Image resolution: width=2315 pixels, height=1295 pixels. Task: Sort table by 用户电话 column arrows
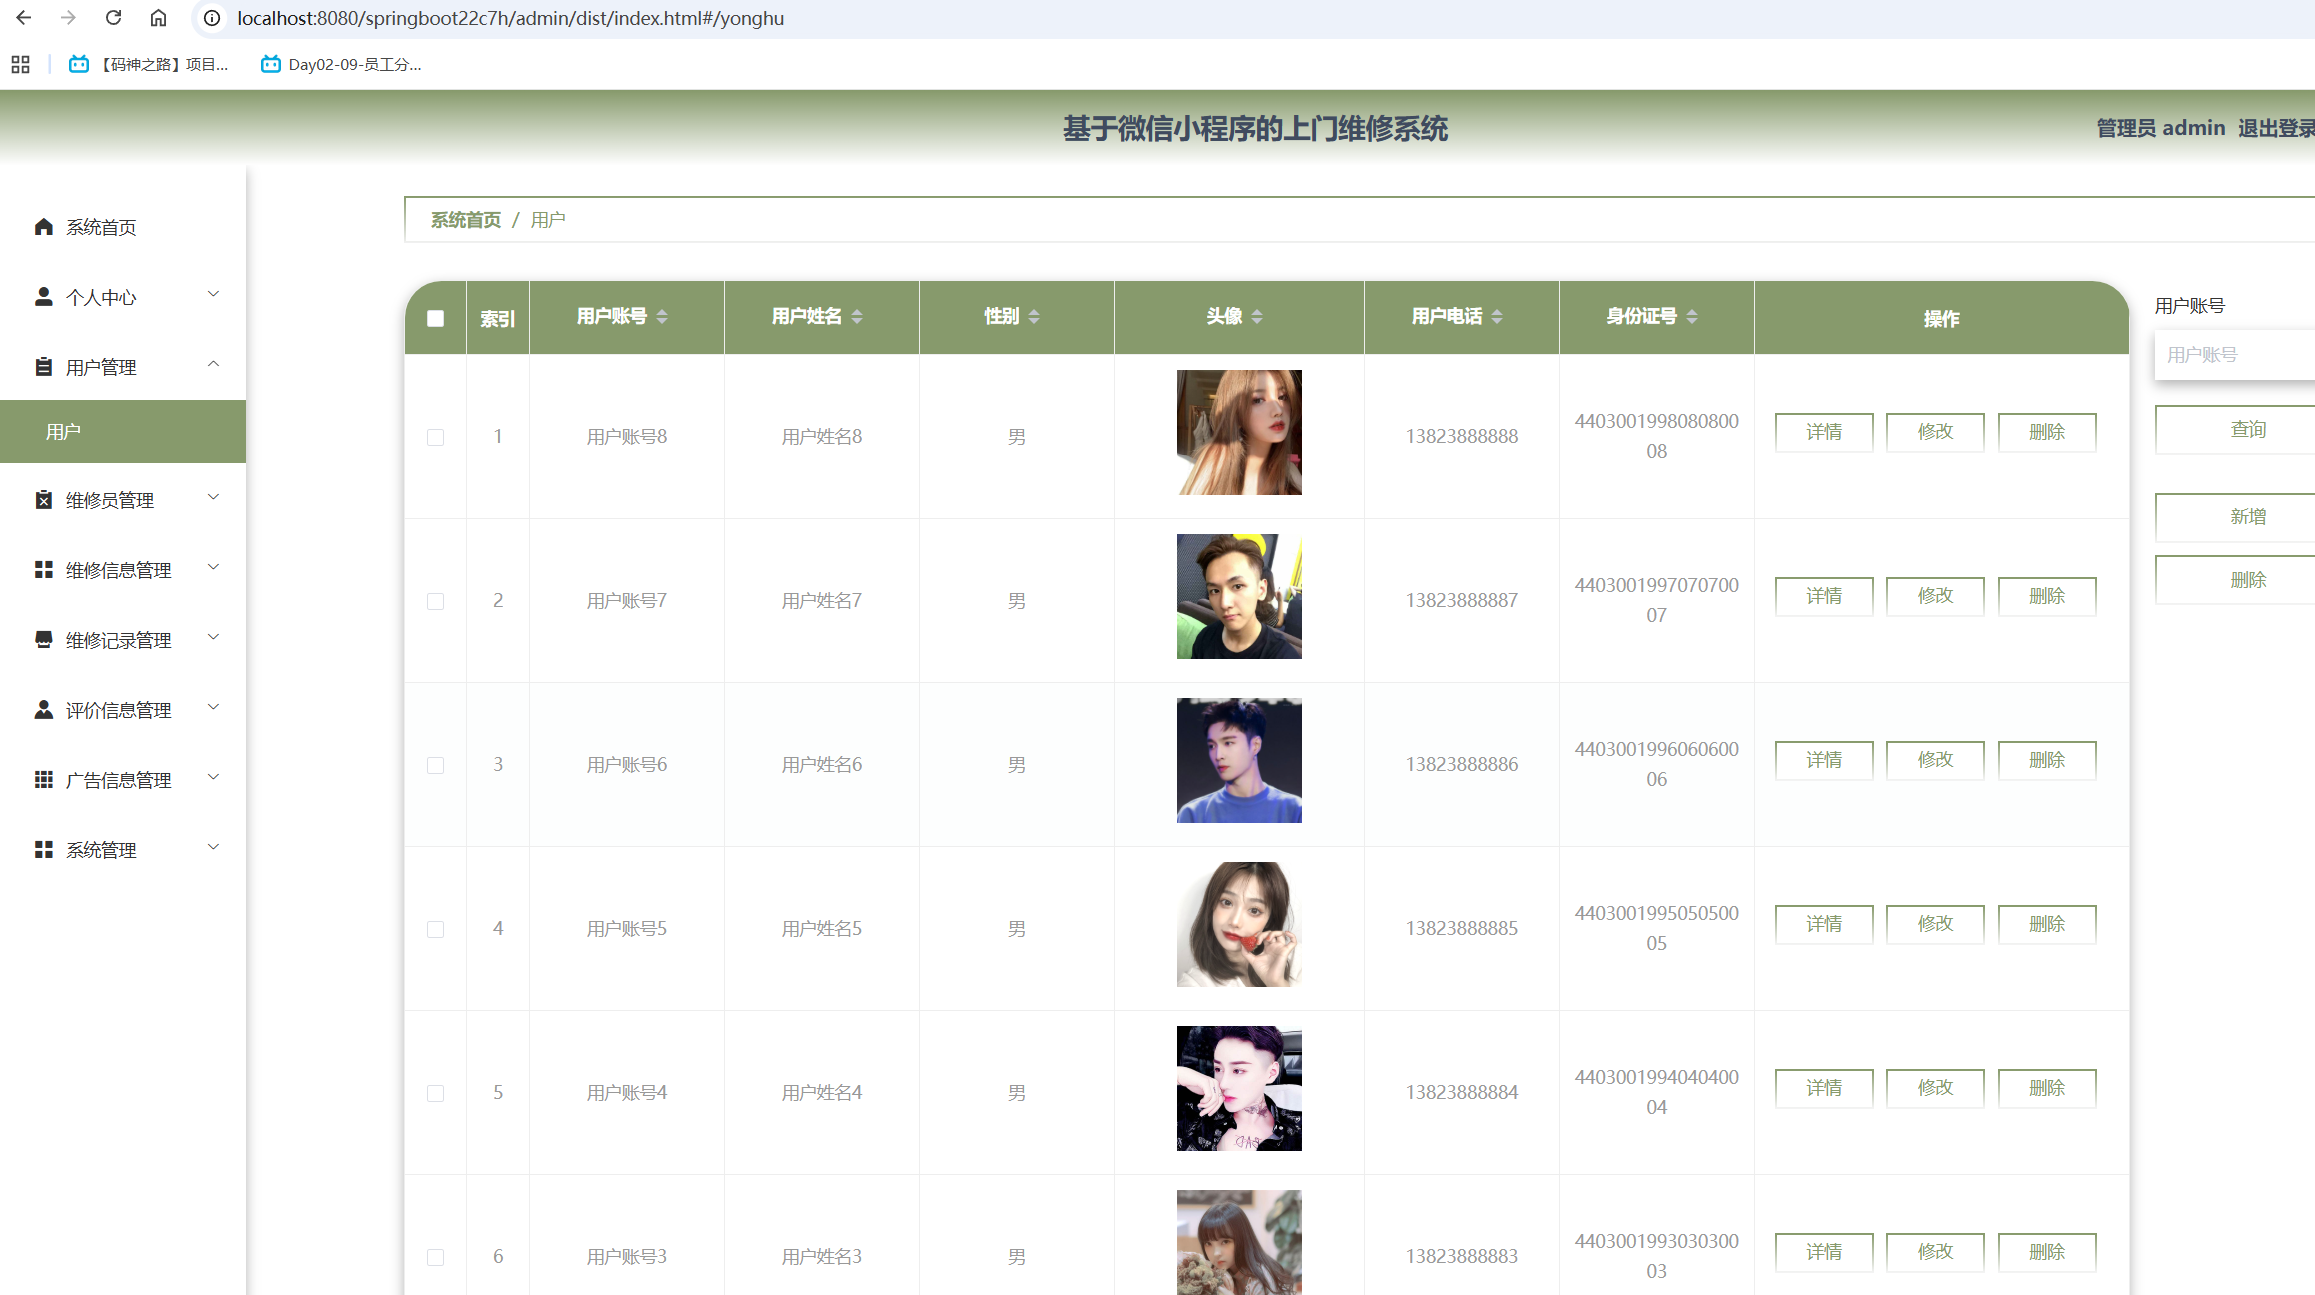click(1497, 317)
